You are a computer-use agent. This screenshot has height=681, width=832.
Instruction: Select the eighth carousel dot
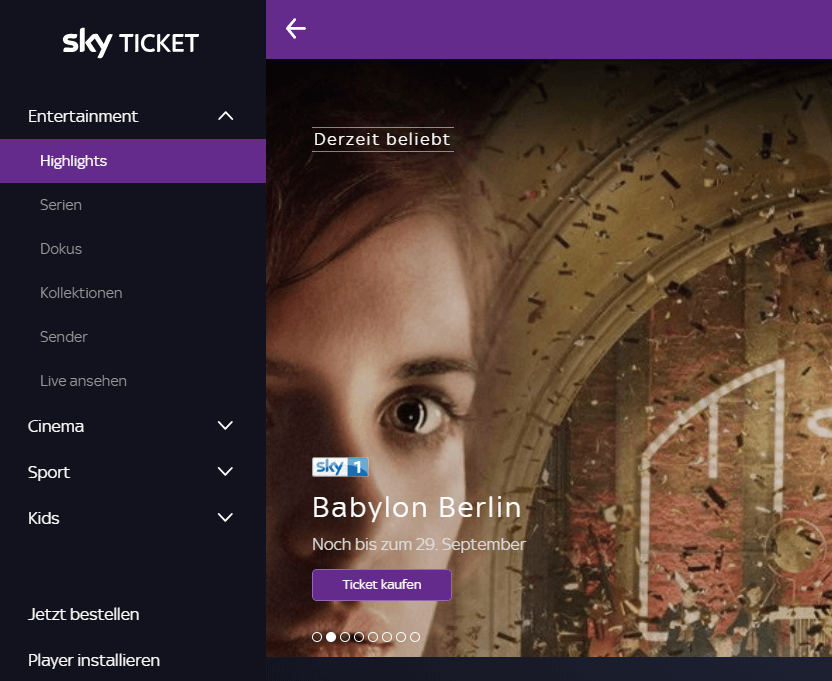(x=415, y=637)
